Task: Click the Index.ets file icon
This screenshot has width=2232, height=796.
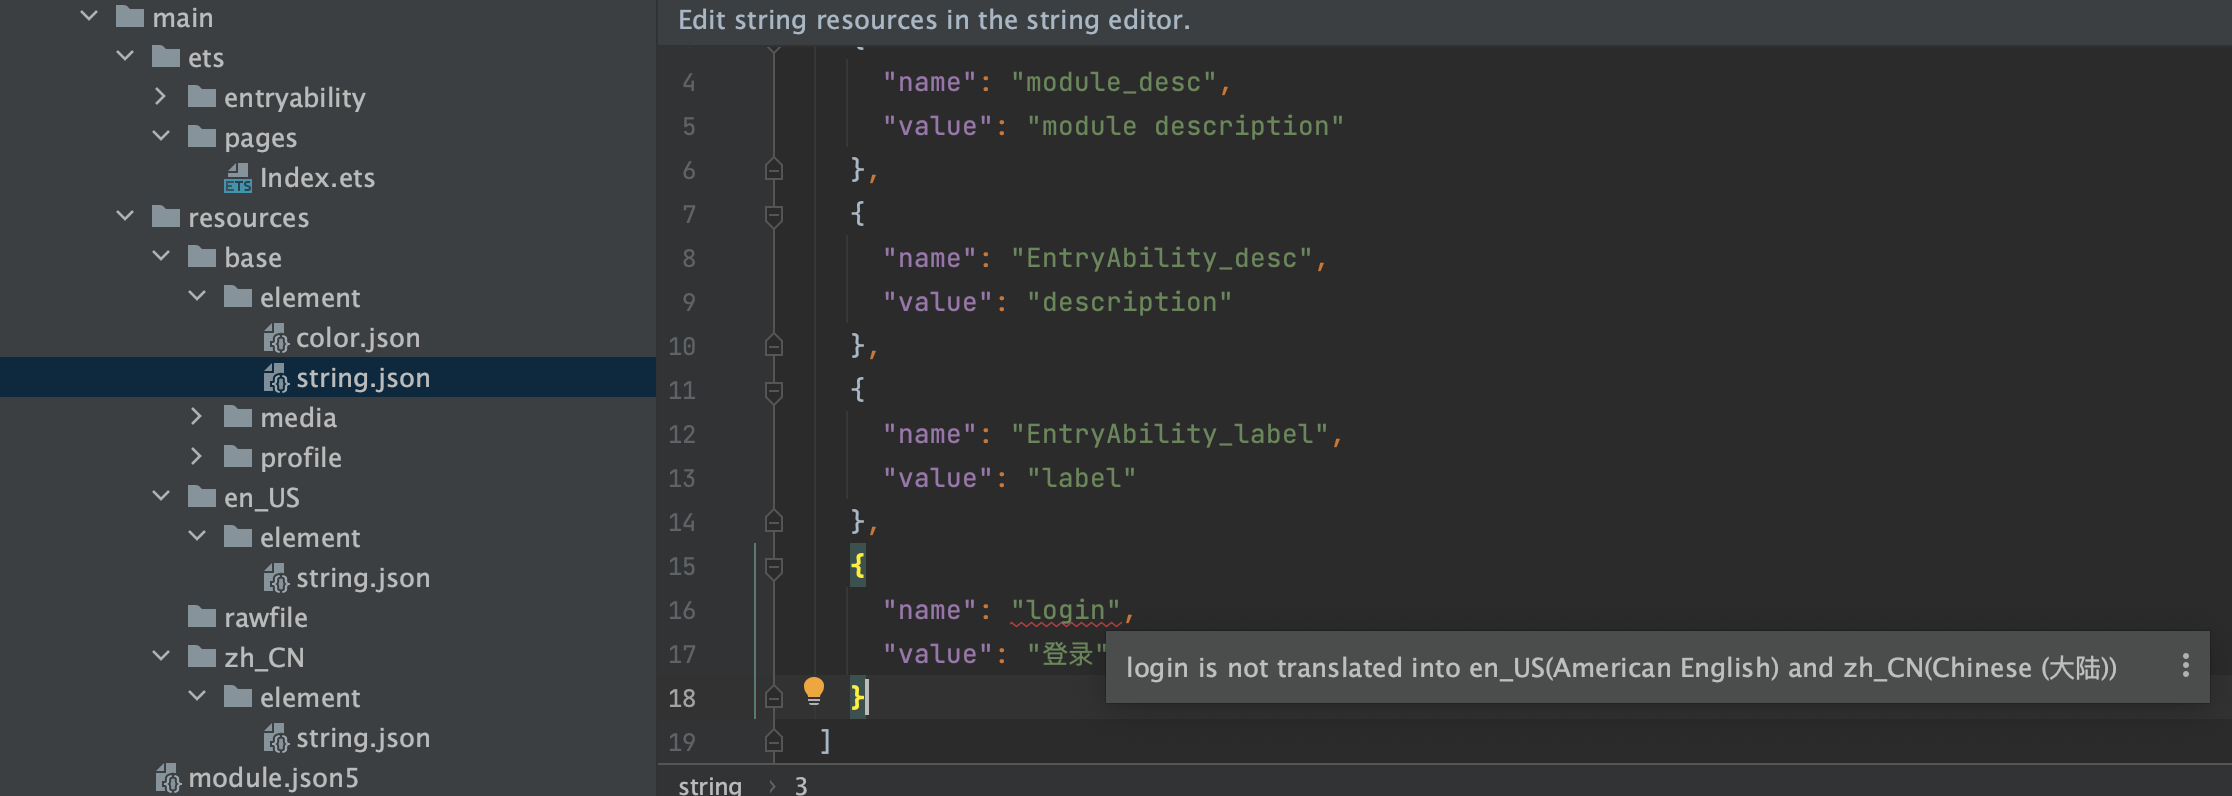Action: click(x=238, y=178)
